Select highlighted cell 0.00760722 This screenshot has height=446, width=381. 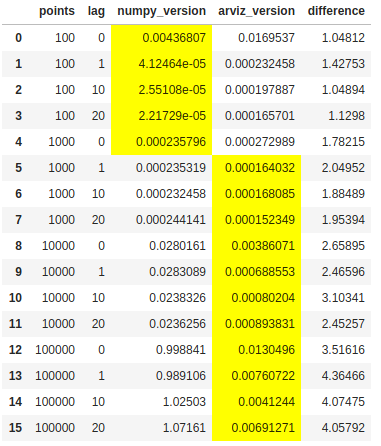tap(256, 376)
